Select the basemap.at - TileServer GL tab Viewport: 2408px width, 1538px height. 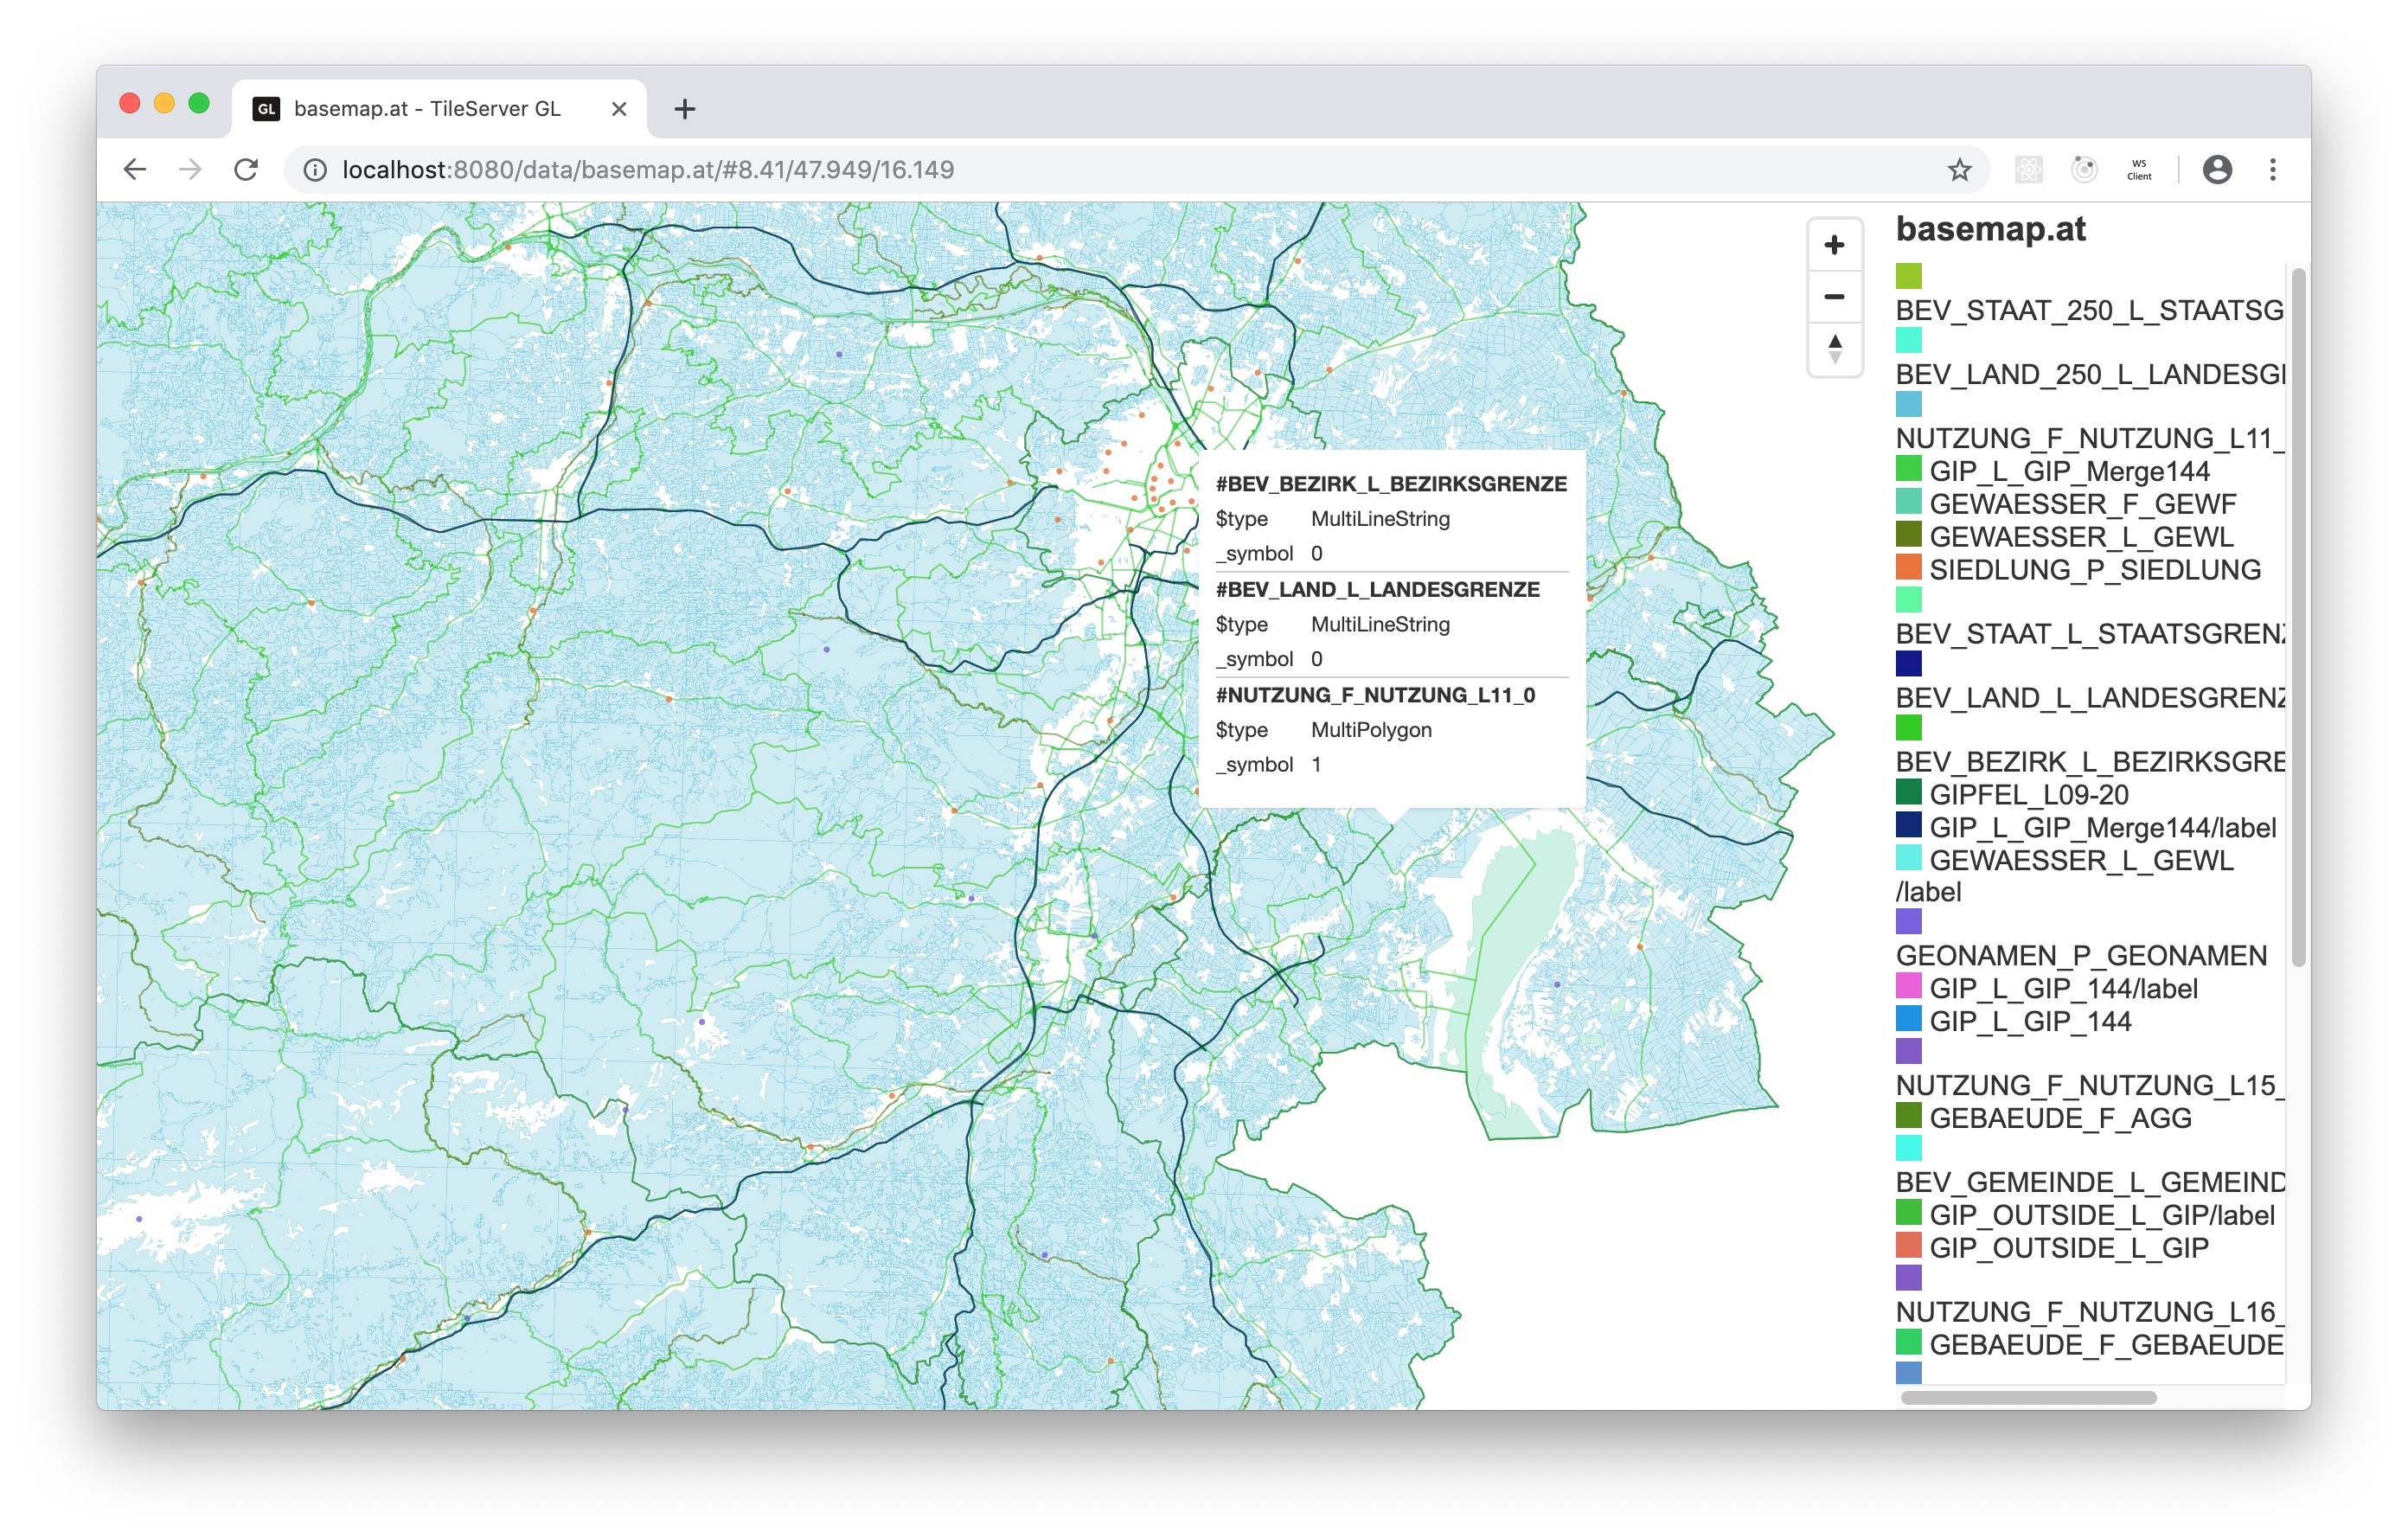[x=427, y=109]
